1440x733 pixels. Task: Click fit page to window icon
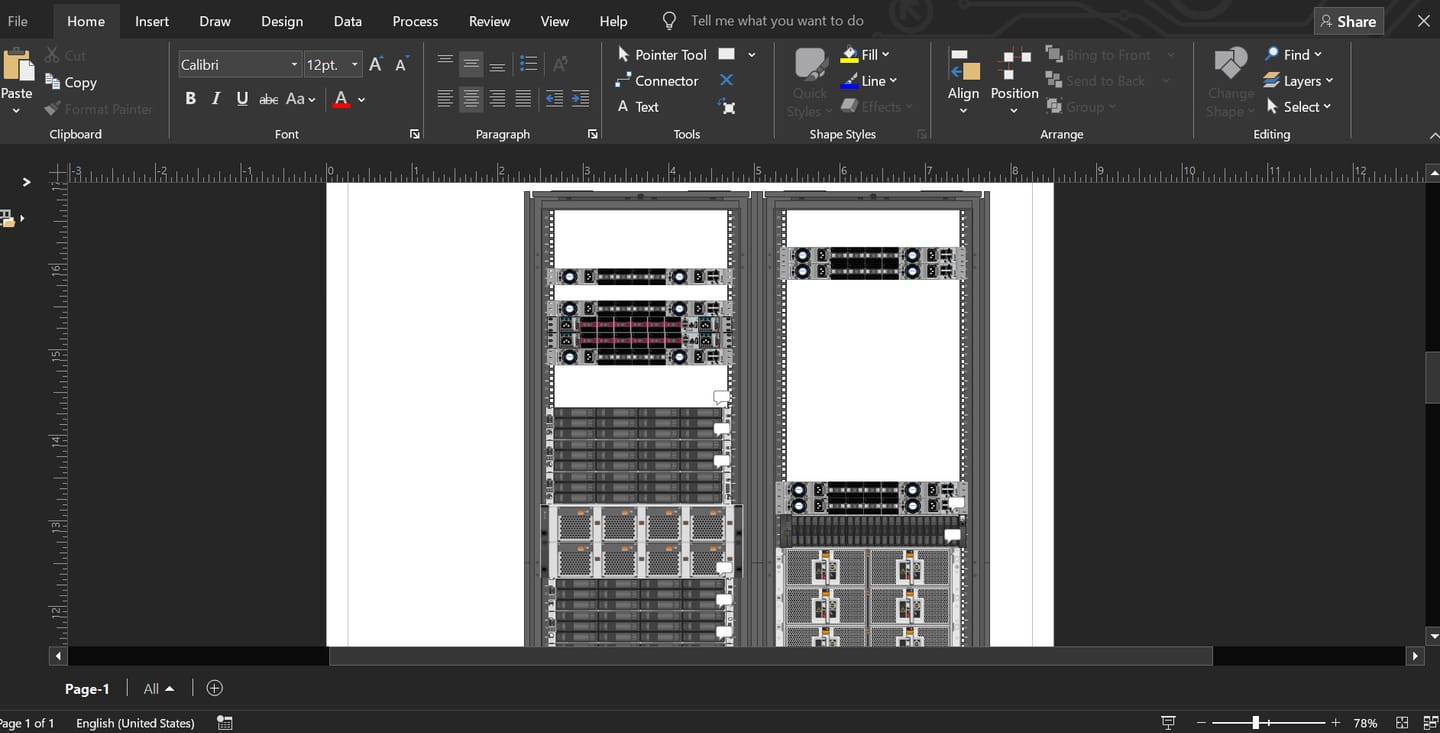1402,722
